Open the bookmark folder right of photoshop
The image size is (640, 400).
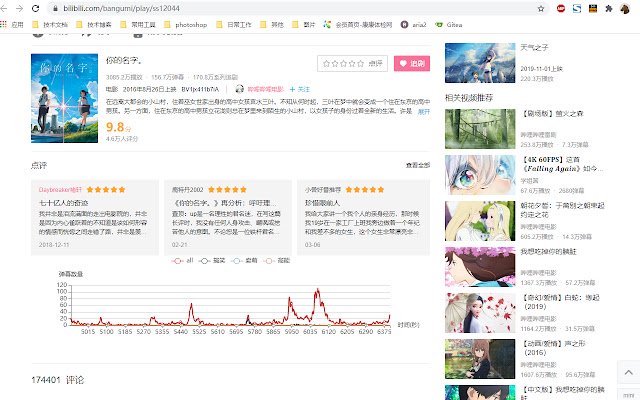pos(234,24)
